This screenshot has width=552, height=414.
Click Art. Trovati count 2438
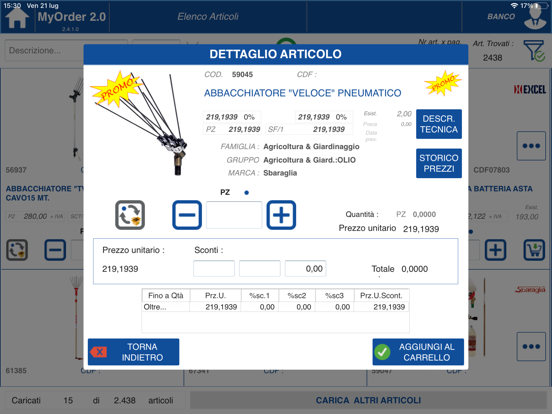click(x=493, y=58)
